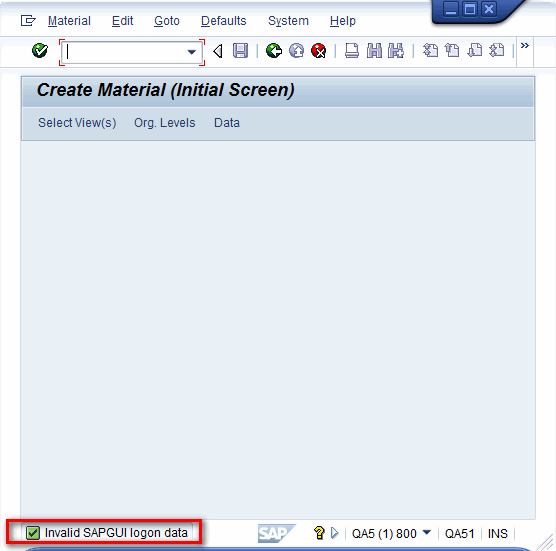
Task: Collapse command field using left triangle
Action: point(218,51)
